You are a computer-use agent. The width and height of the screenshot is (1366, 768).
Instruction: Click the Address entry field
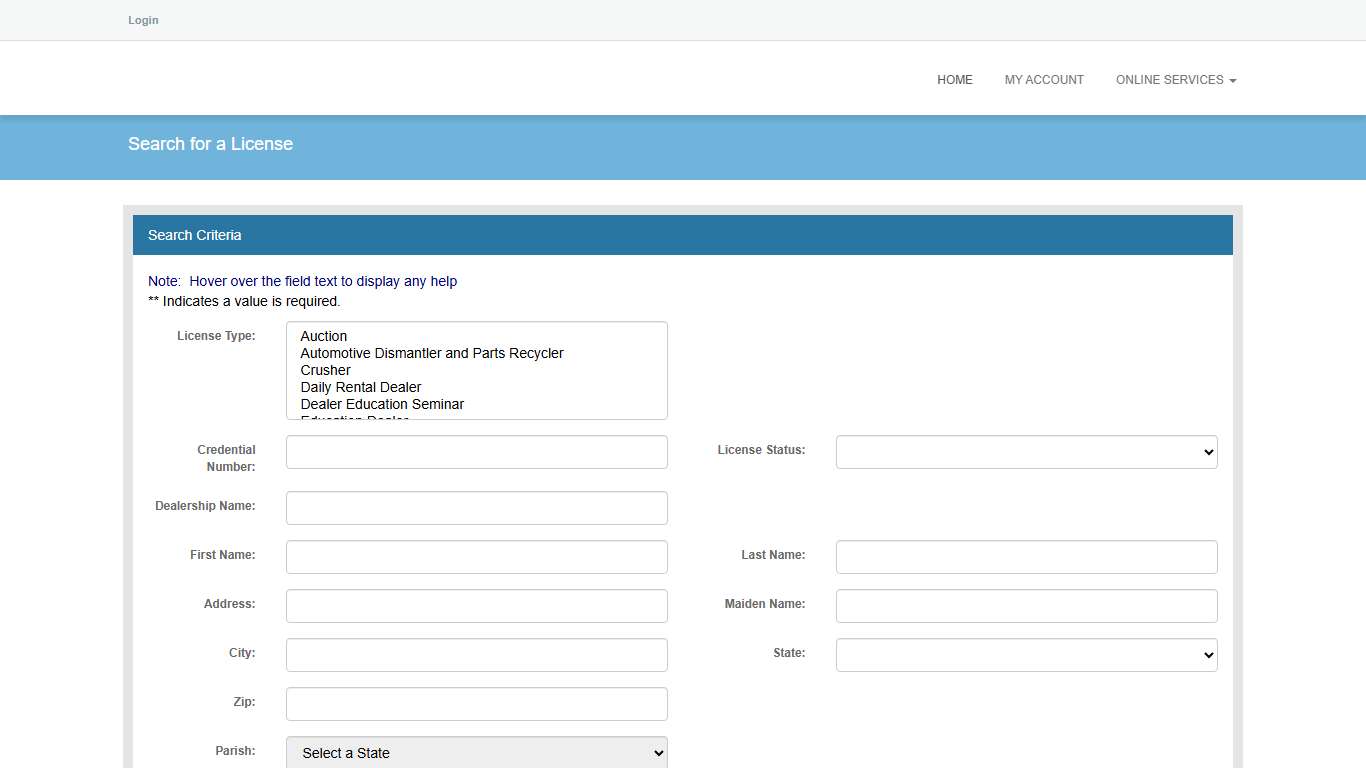tap(476, 606)
